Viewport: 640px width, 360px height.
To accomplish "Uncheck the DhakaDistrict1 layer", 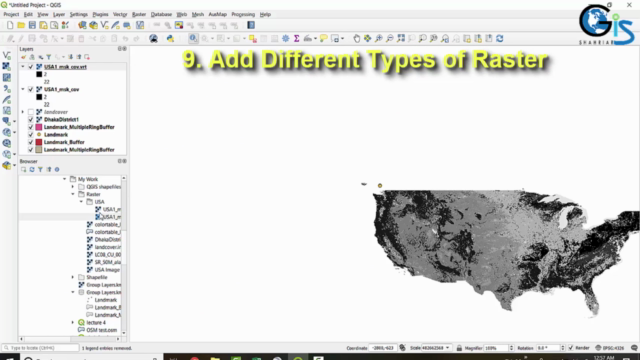I will point(31,119).
